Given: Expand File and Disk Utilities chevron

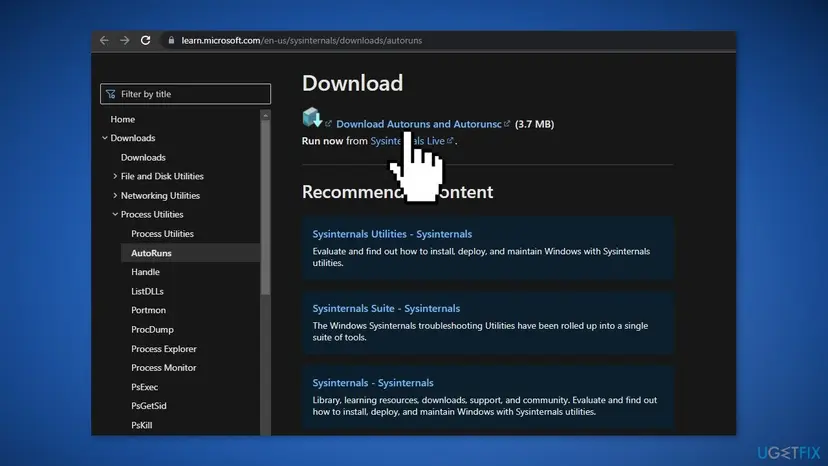Looking at the screenshot, I should [x=115, y=176].
